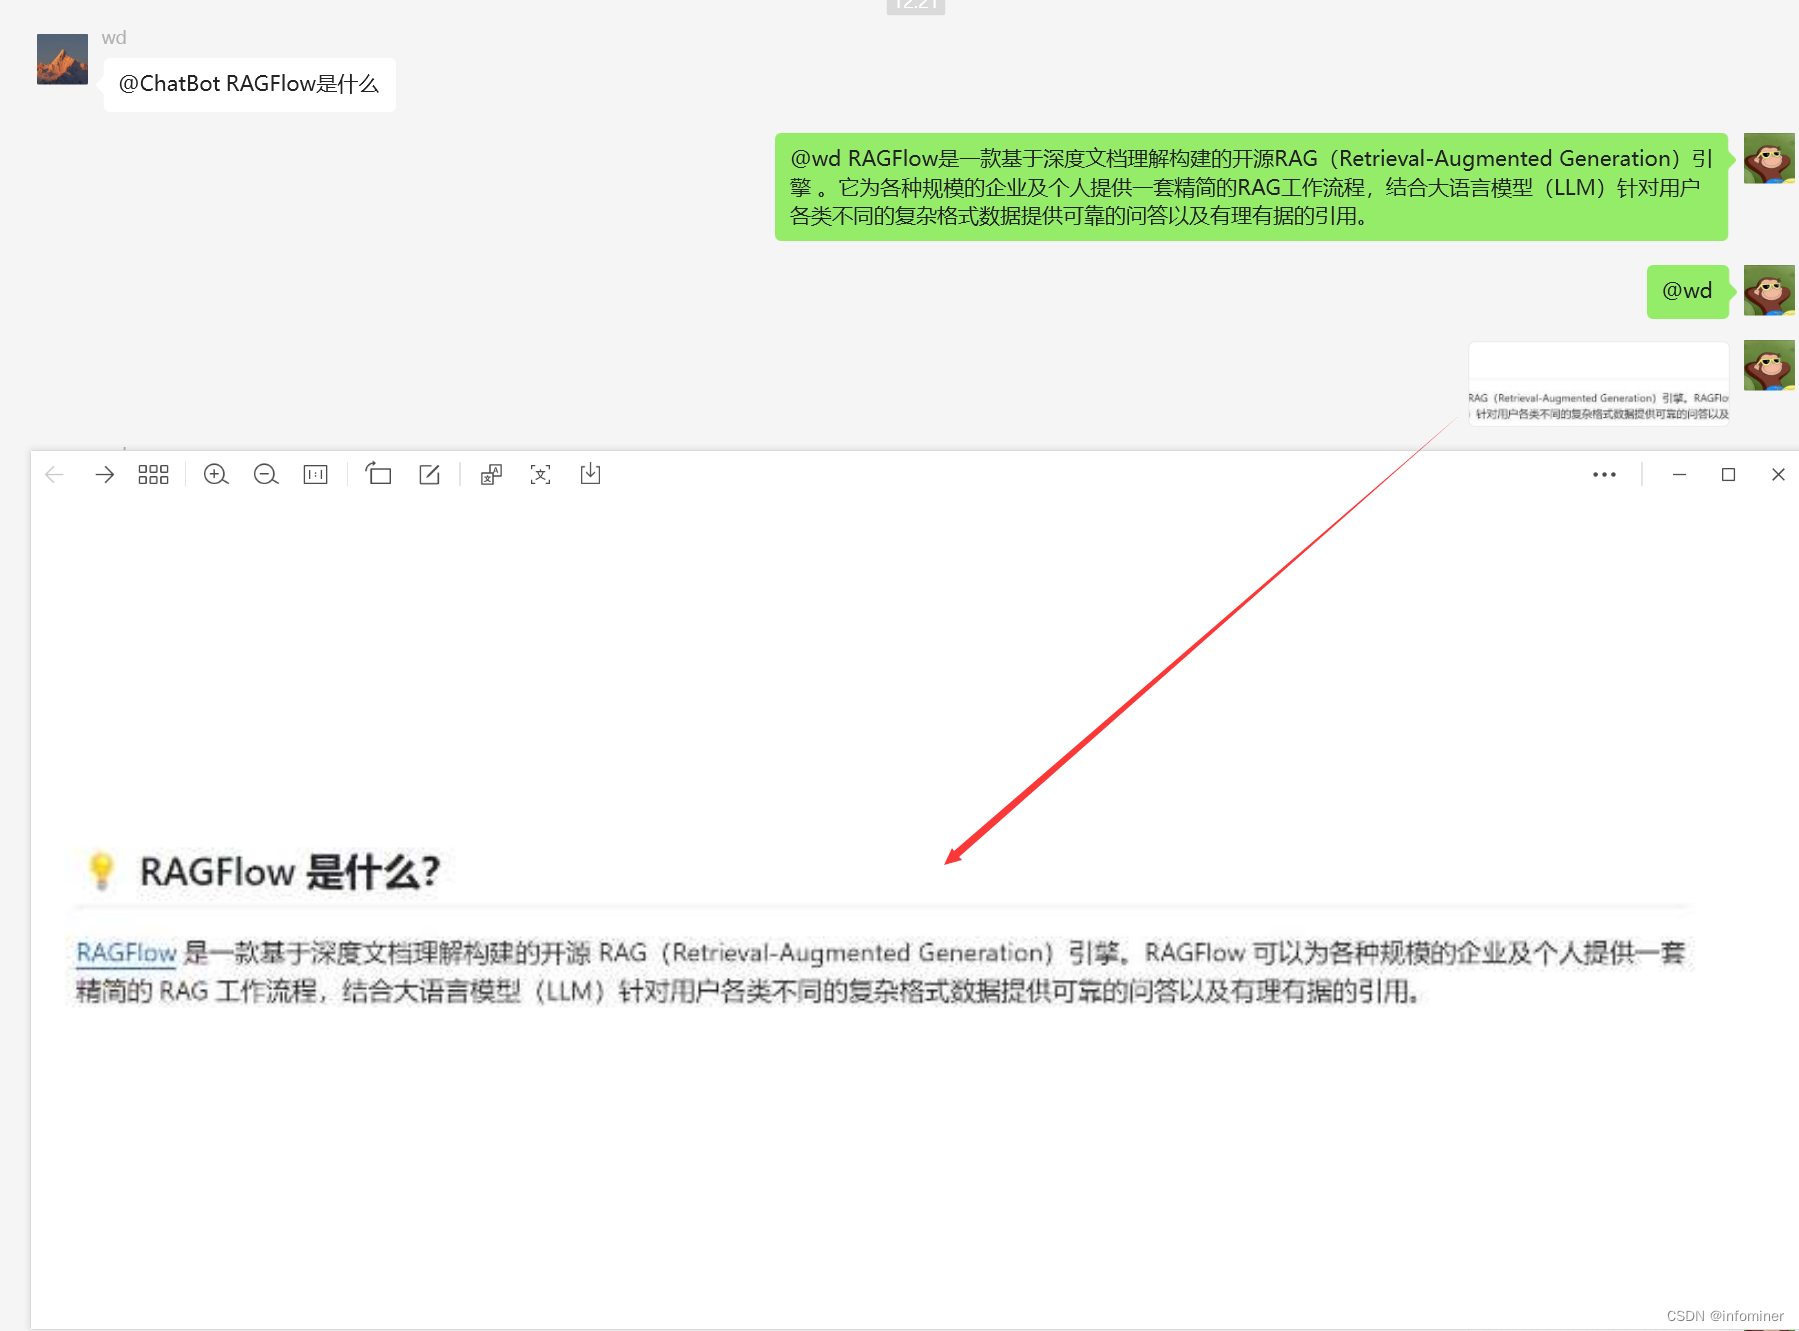The width and height of the screenshot is (1799, 1331).
Task: Go to previous image with back arrow
Action: [x=55, y=475]
